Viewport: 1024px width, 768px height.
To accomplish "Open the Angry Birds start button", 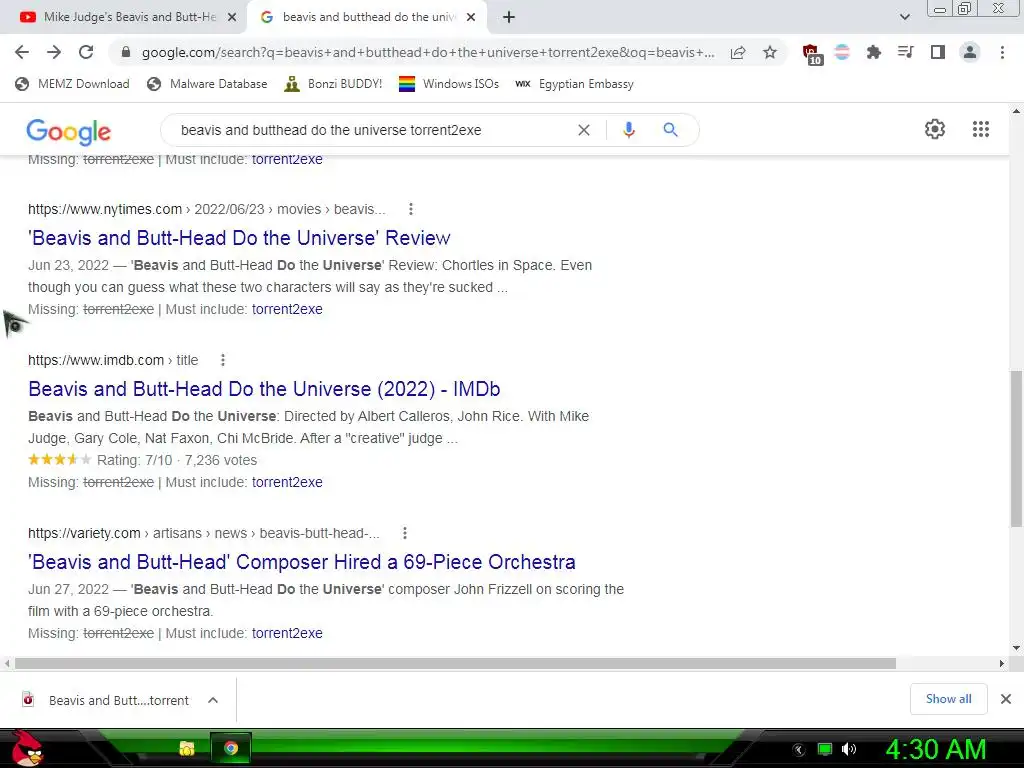I will [27, 748].
